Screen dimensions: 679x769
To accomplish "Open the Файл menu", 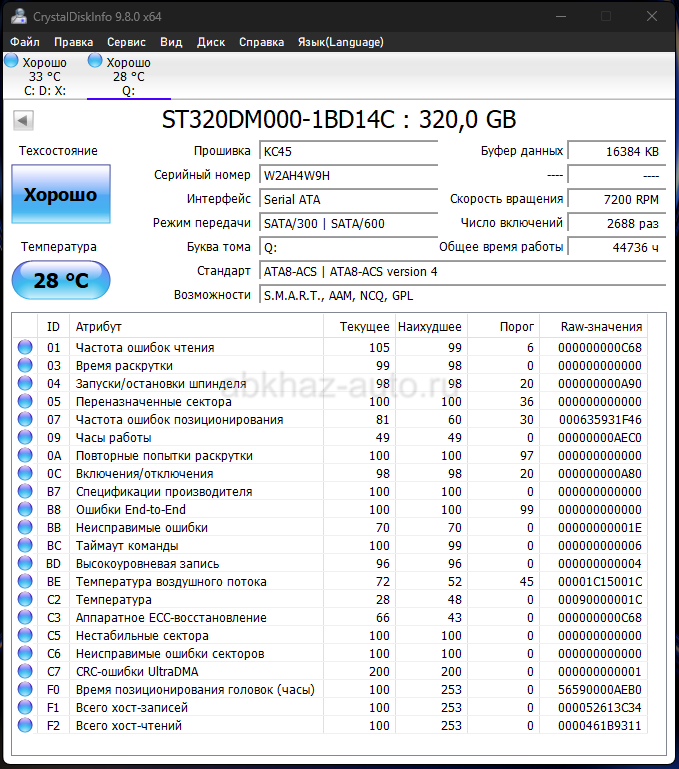I will click(x=25, y=42).
